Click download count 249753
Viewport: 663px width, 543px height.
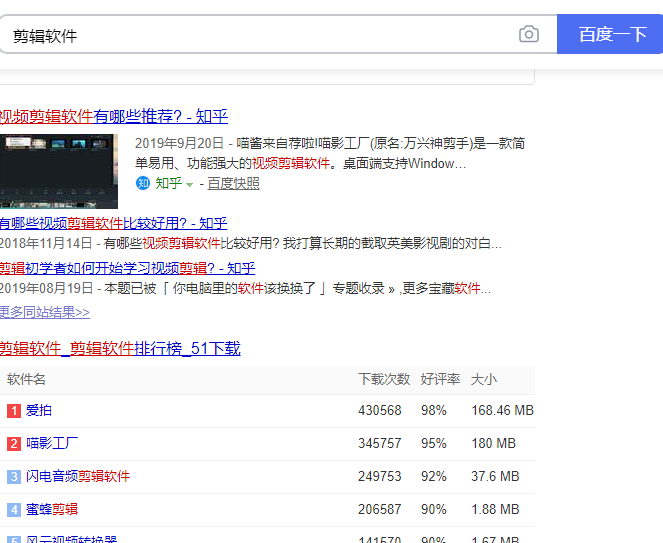pyautogui.click(x=380, y=476)
